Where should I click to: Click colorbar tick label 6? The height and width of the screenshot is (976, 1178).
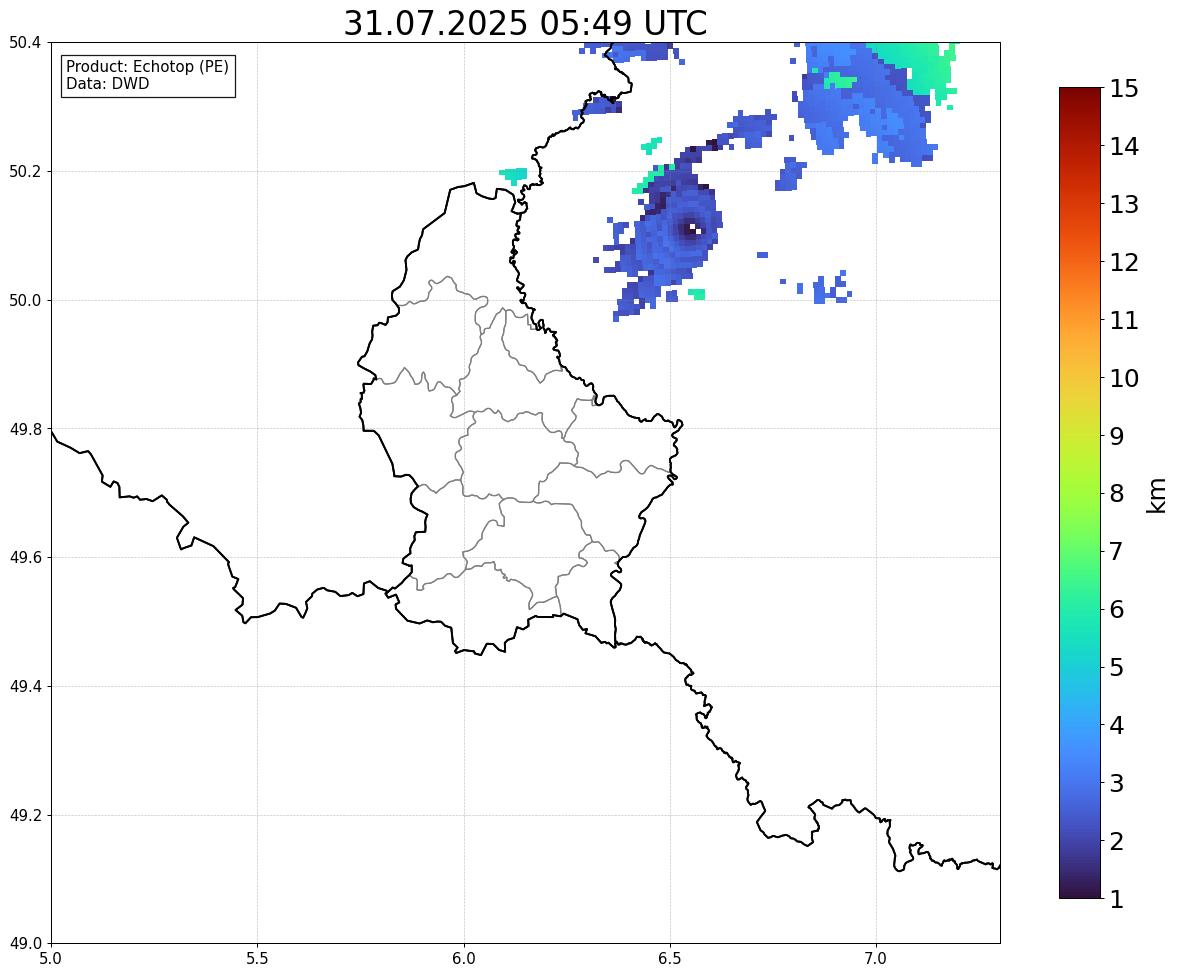pyautogui.click(x=1117, y=609)
